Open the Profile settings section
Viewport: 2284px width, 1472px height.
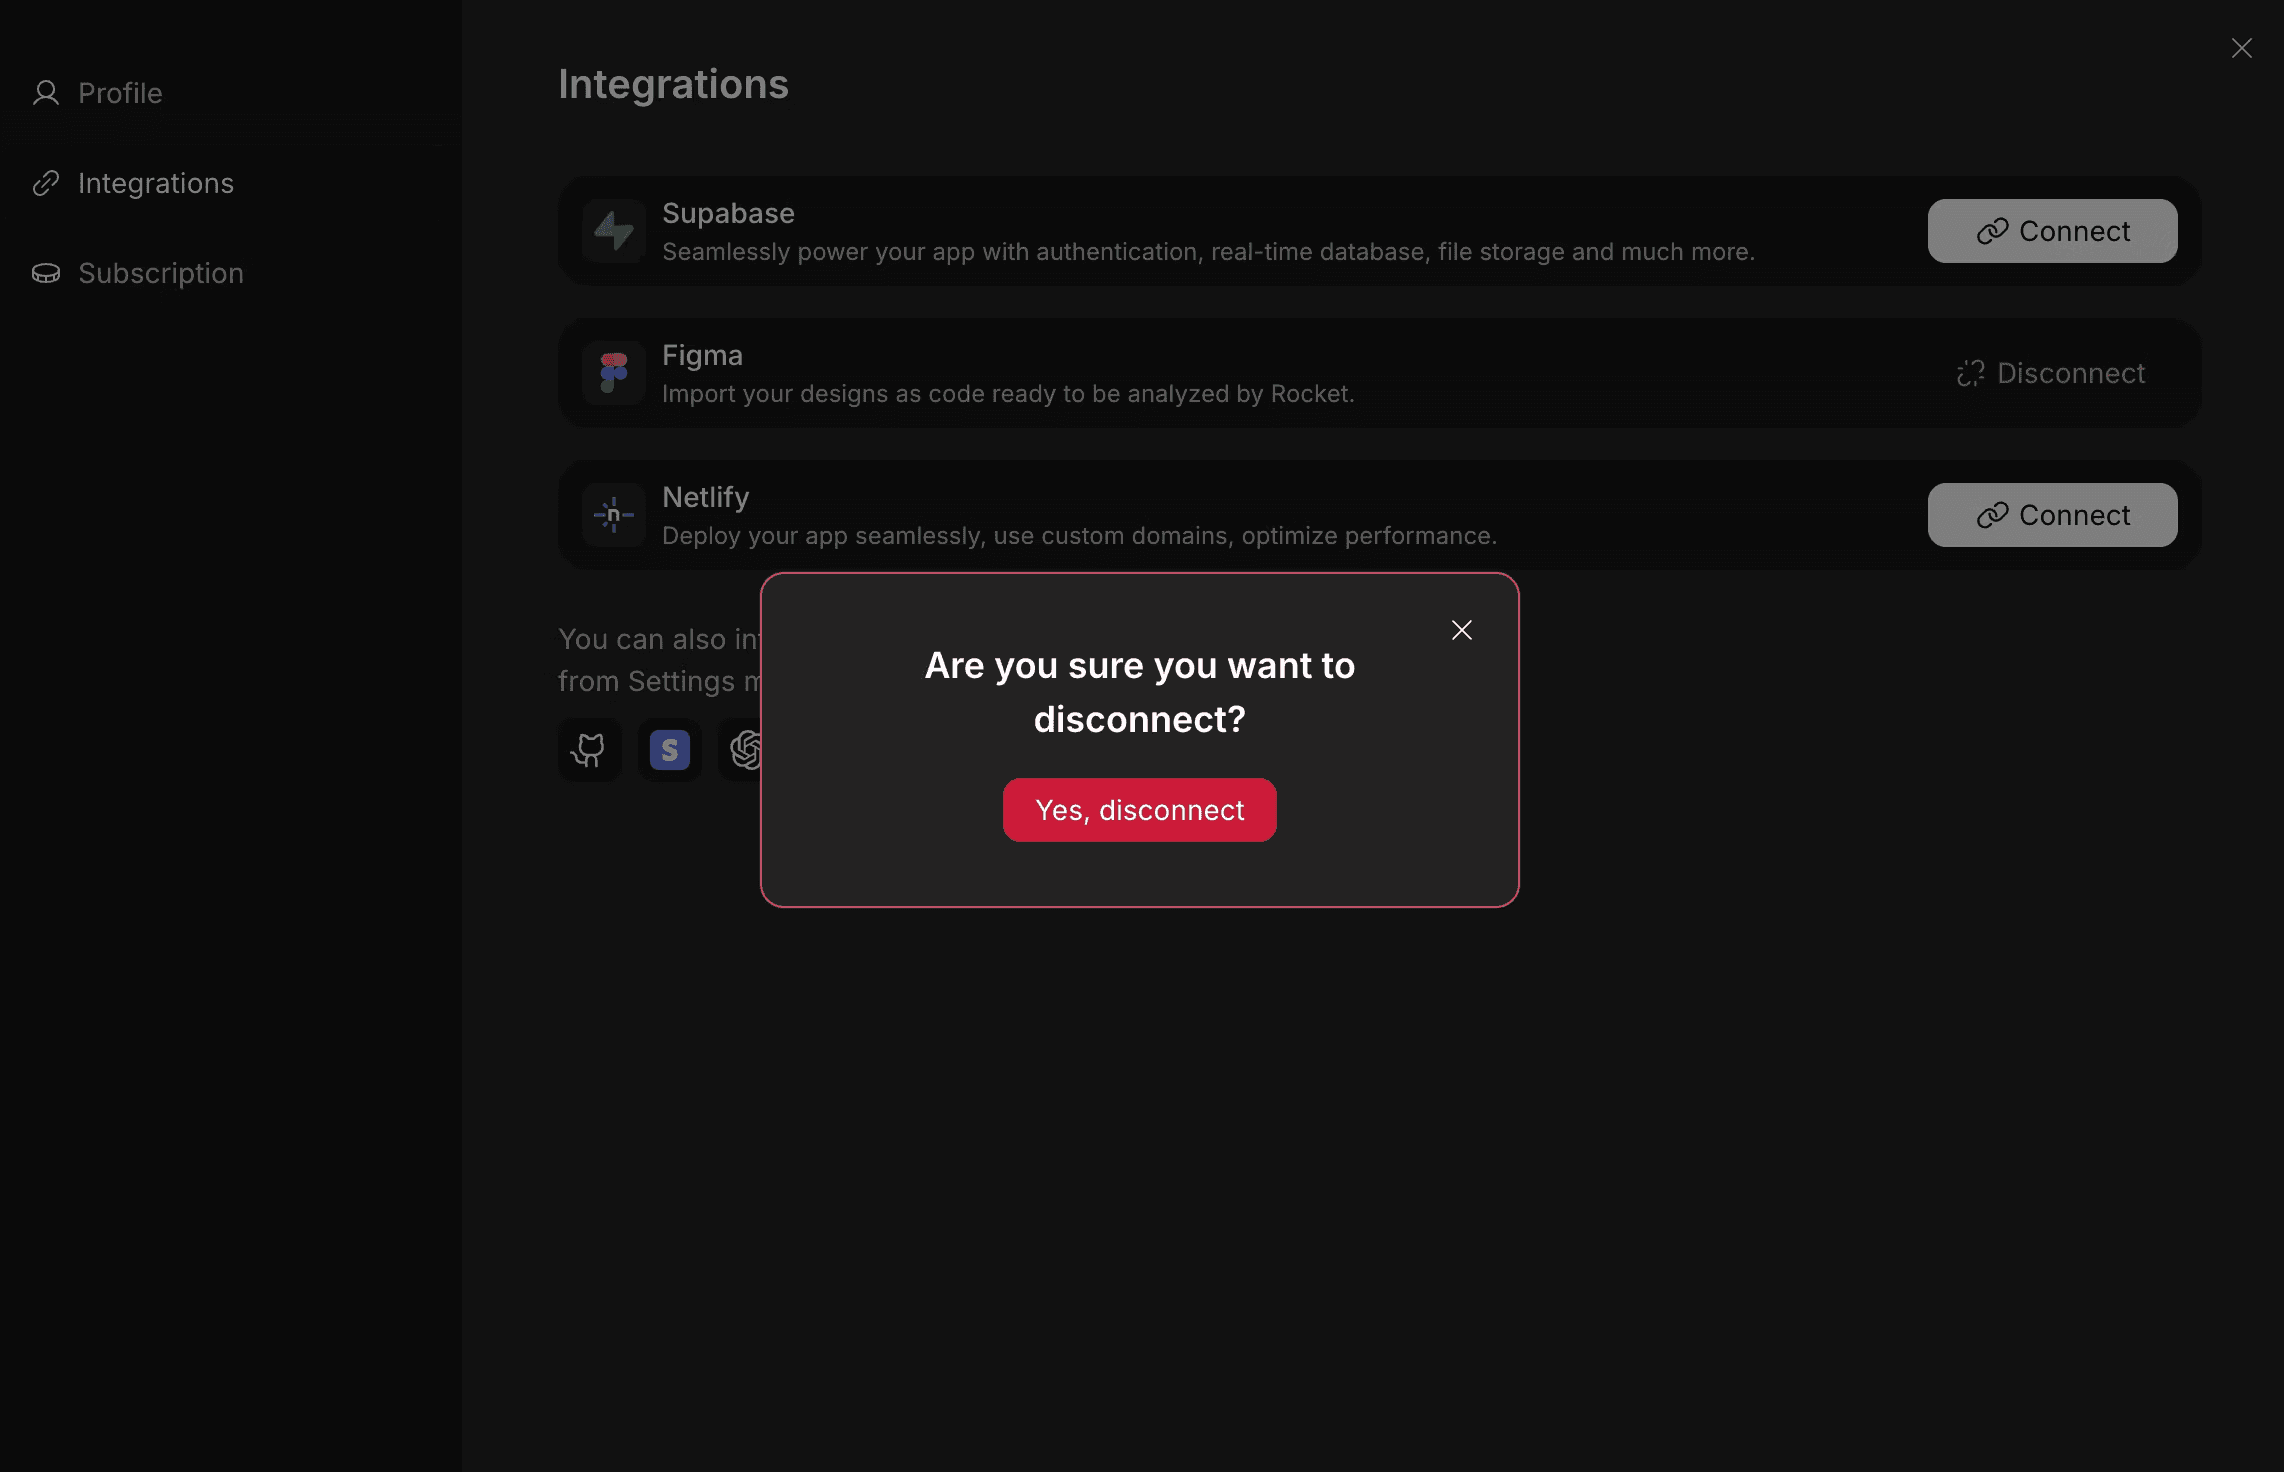120,93
